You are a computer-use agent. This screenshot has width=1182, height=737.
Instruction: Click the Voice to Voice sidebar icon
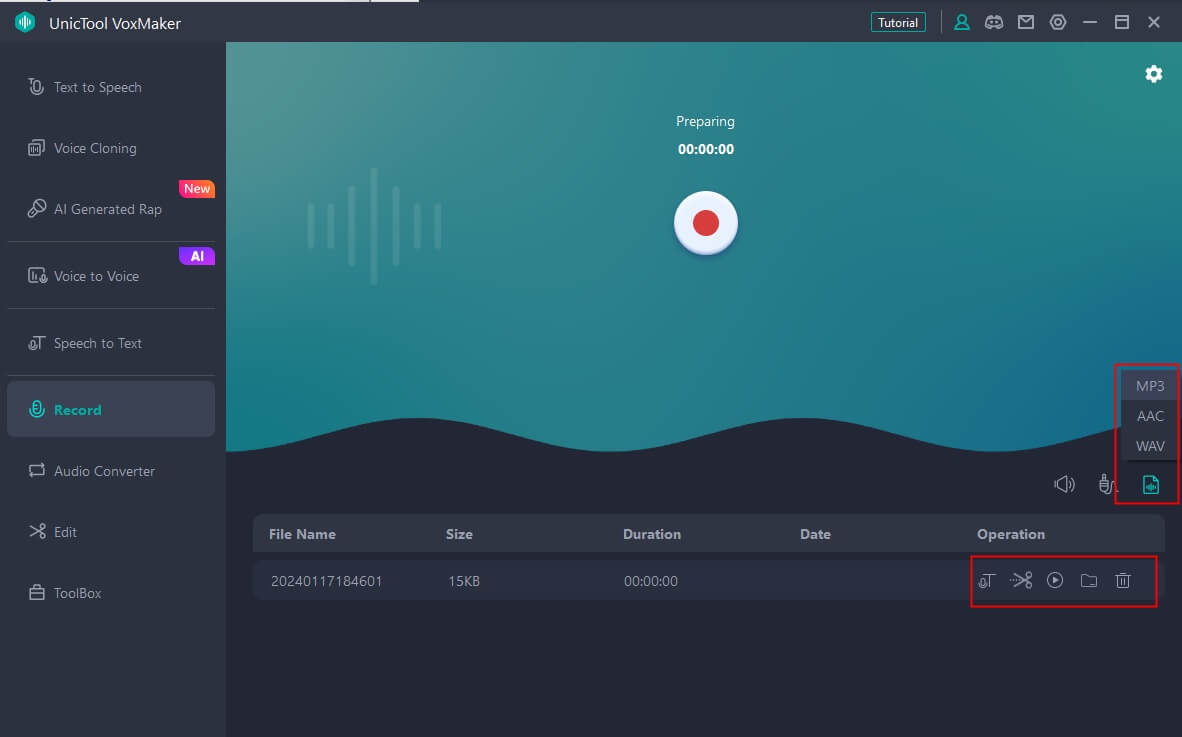tap(37, 276)
